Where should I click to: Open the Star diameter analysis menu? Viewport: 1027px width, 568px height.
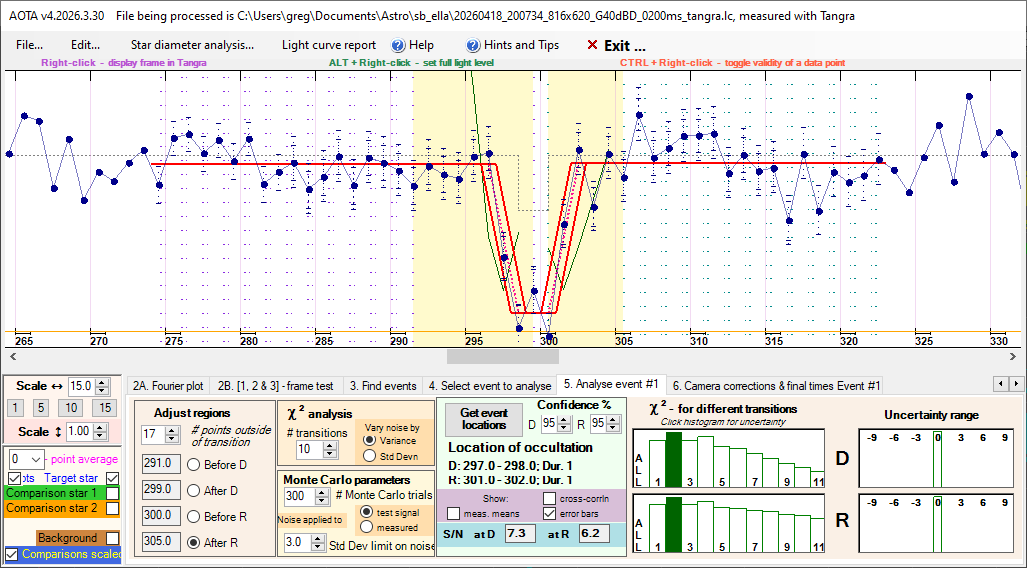pyautogui.click(x=192, y=45)
